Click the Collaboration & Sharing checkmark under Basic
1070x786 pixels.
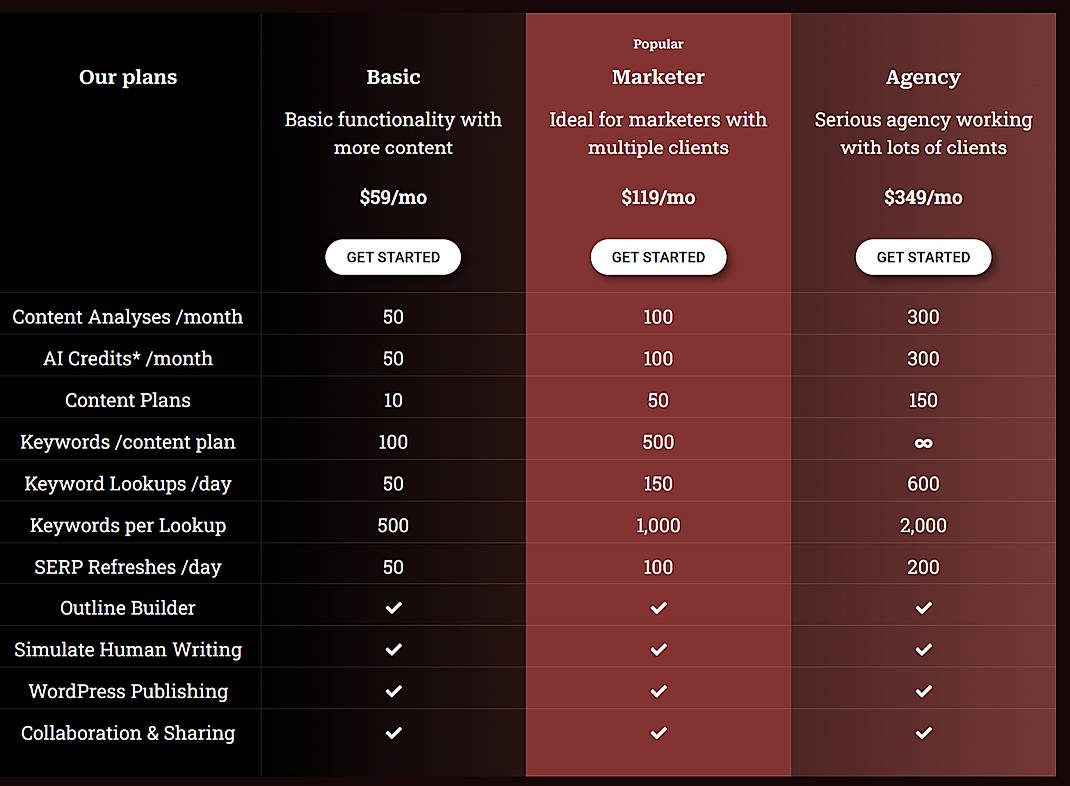pyautogui.click(x=393, y=732)
